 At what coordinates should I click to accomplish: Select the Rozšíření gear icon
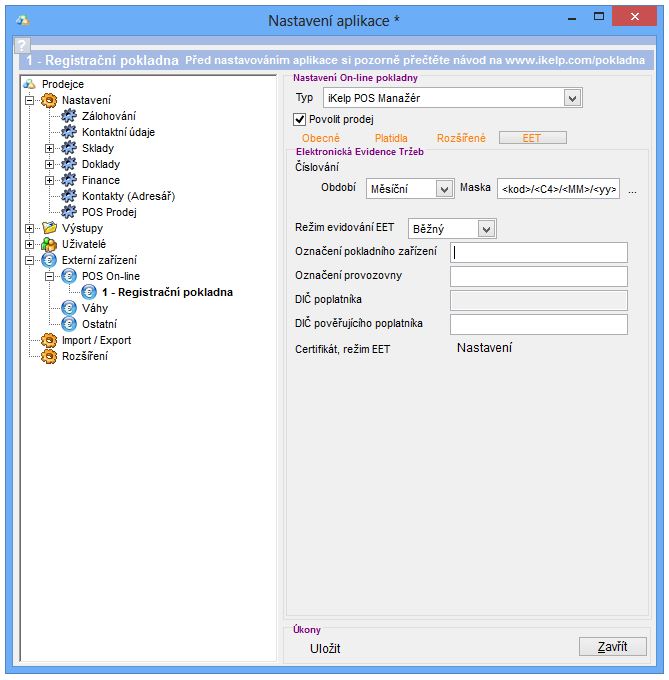tap(49, 356)
